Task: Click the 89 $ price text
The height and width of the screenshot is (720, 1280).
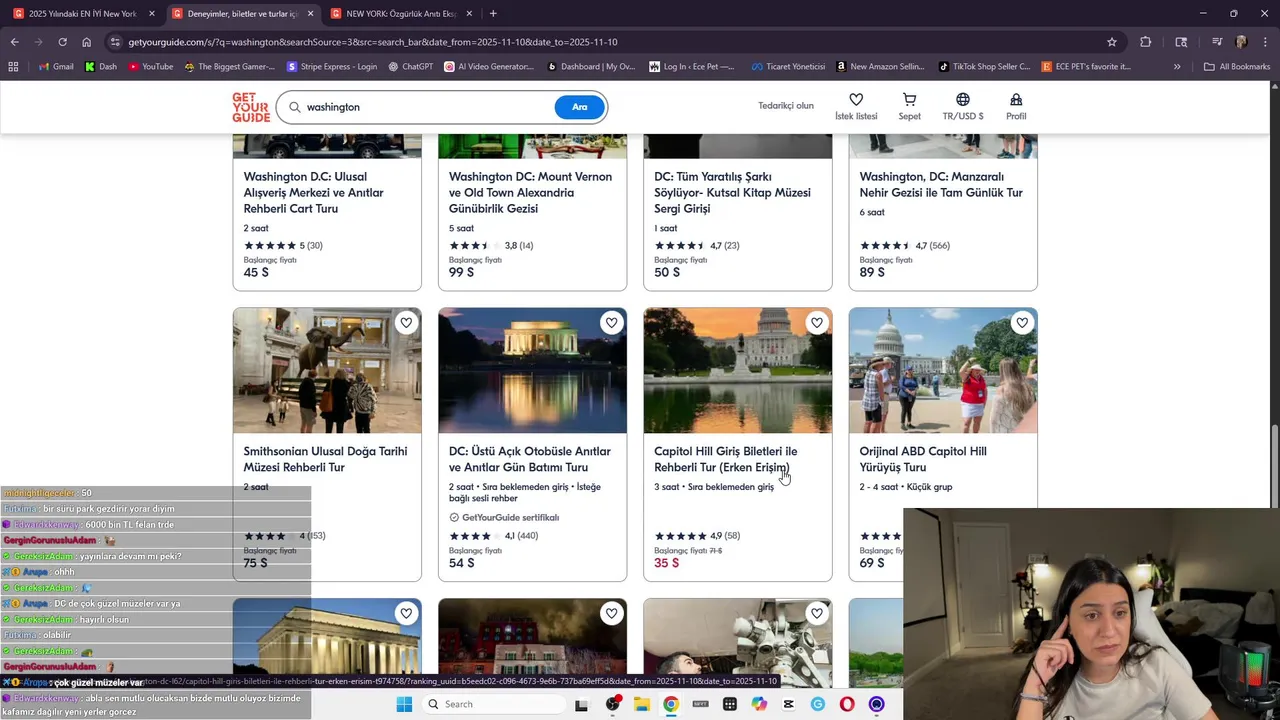Action: tap(872, 273)
